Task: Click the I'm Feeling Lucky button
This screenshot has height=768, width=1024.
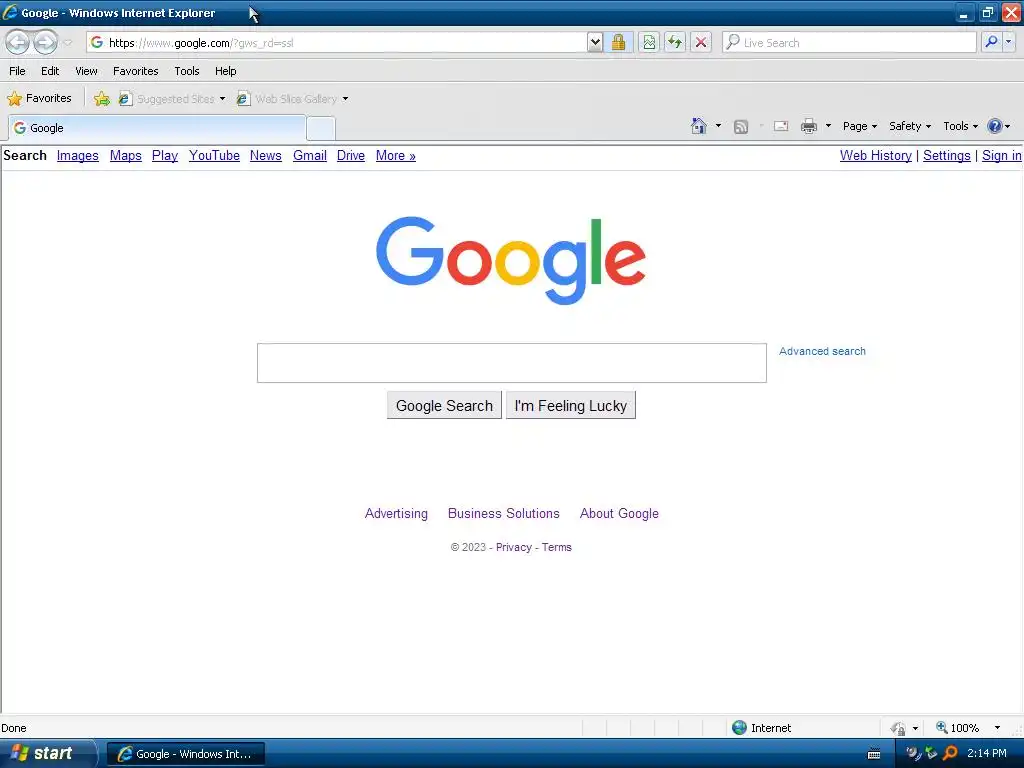Action: click(x=570, y=406)
